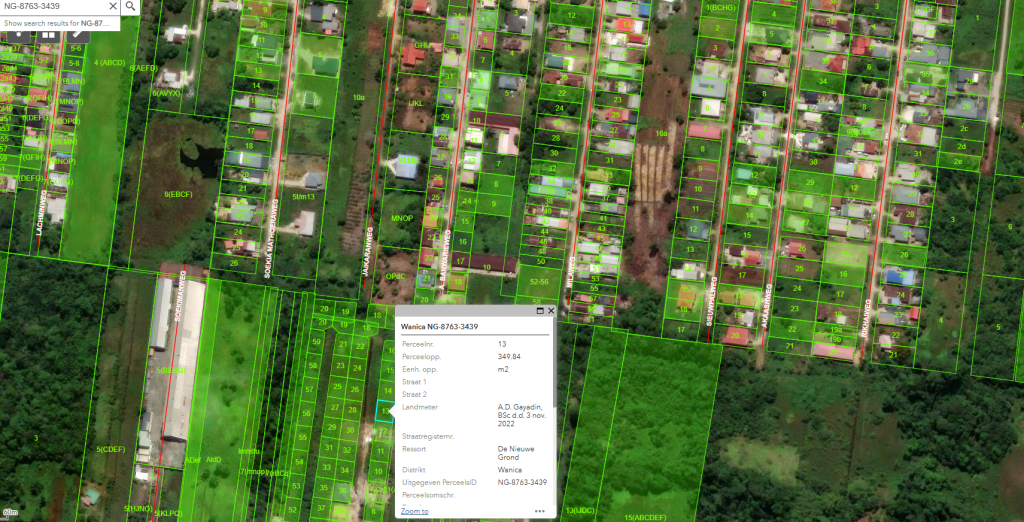Maximize the Wanica parcel info popup
1024x522 pixels.
[540, 311]
